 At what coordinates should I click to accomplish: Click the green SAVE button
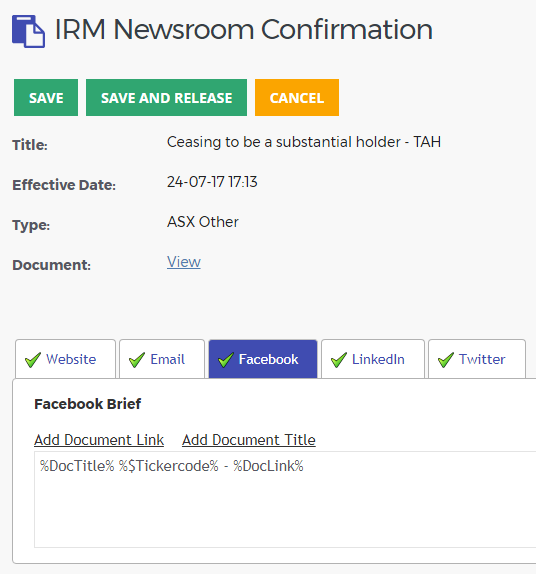pos(46,98)
